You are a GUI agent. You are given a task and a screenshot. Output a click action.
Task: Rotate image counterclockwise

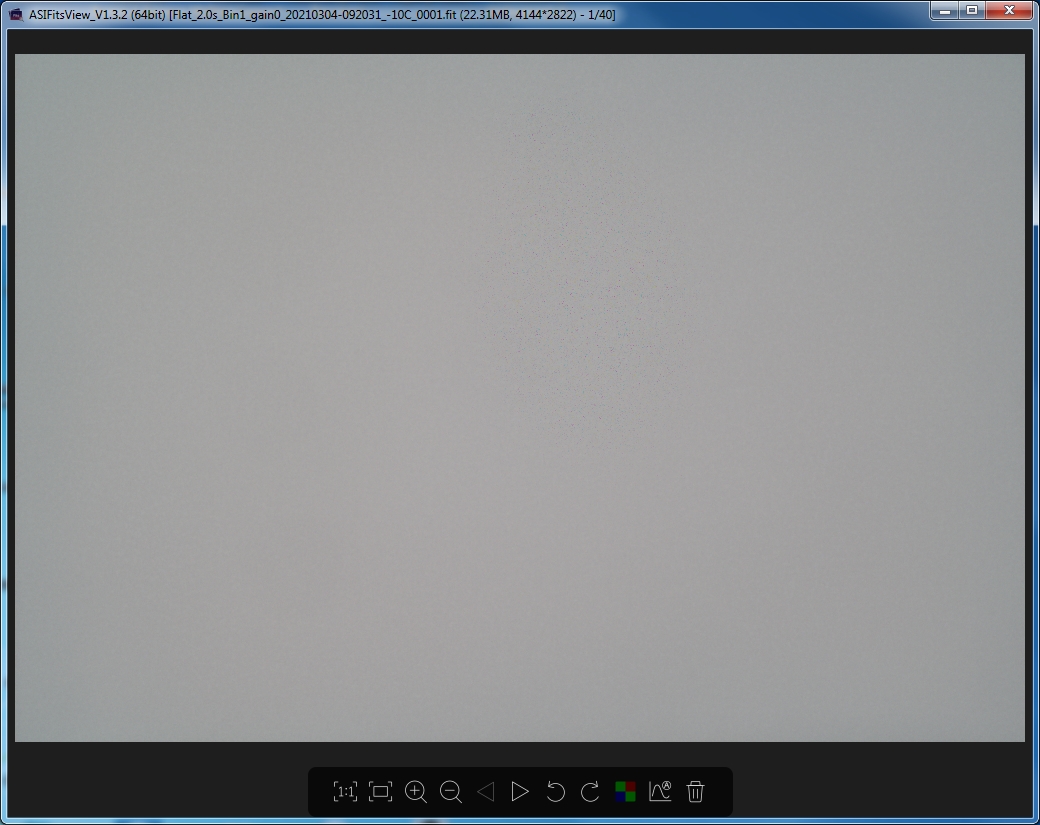coord(555,791)
